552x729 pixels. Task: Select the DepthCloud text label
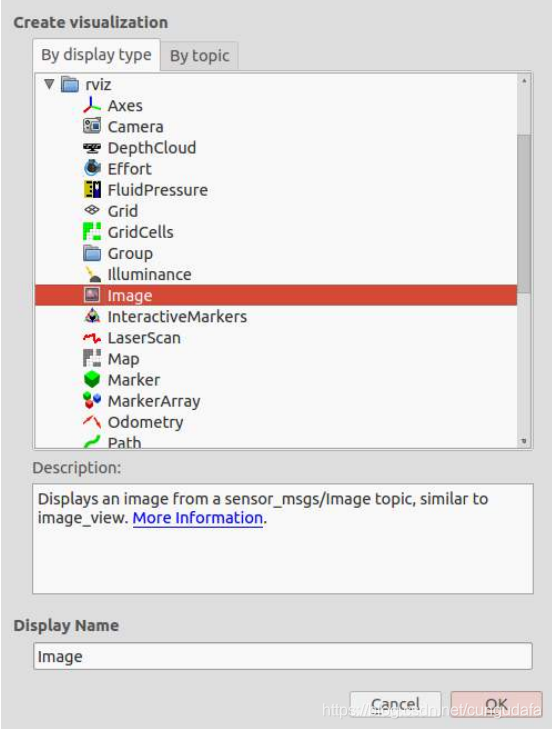[152, 148]
